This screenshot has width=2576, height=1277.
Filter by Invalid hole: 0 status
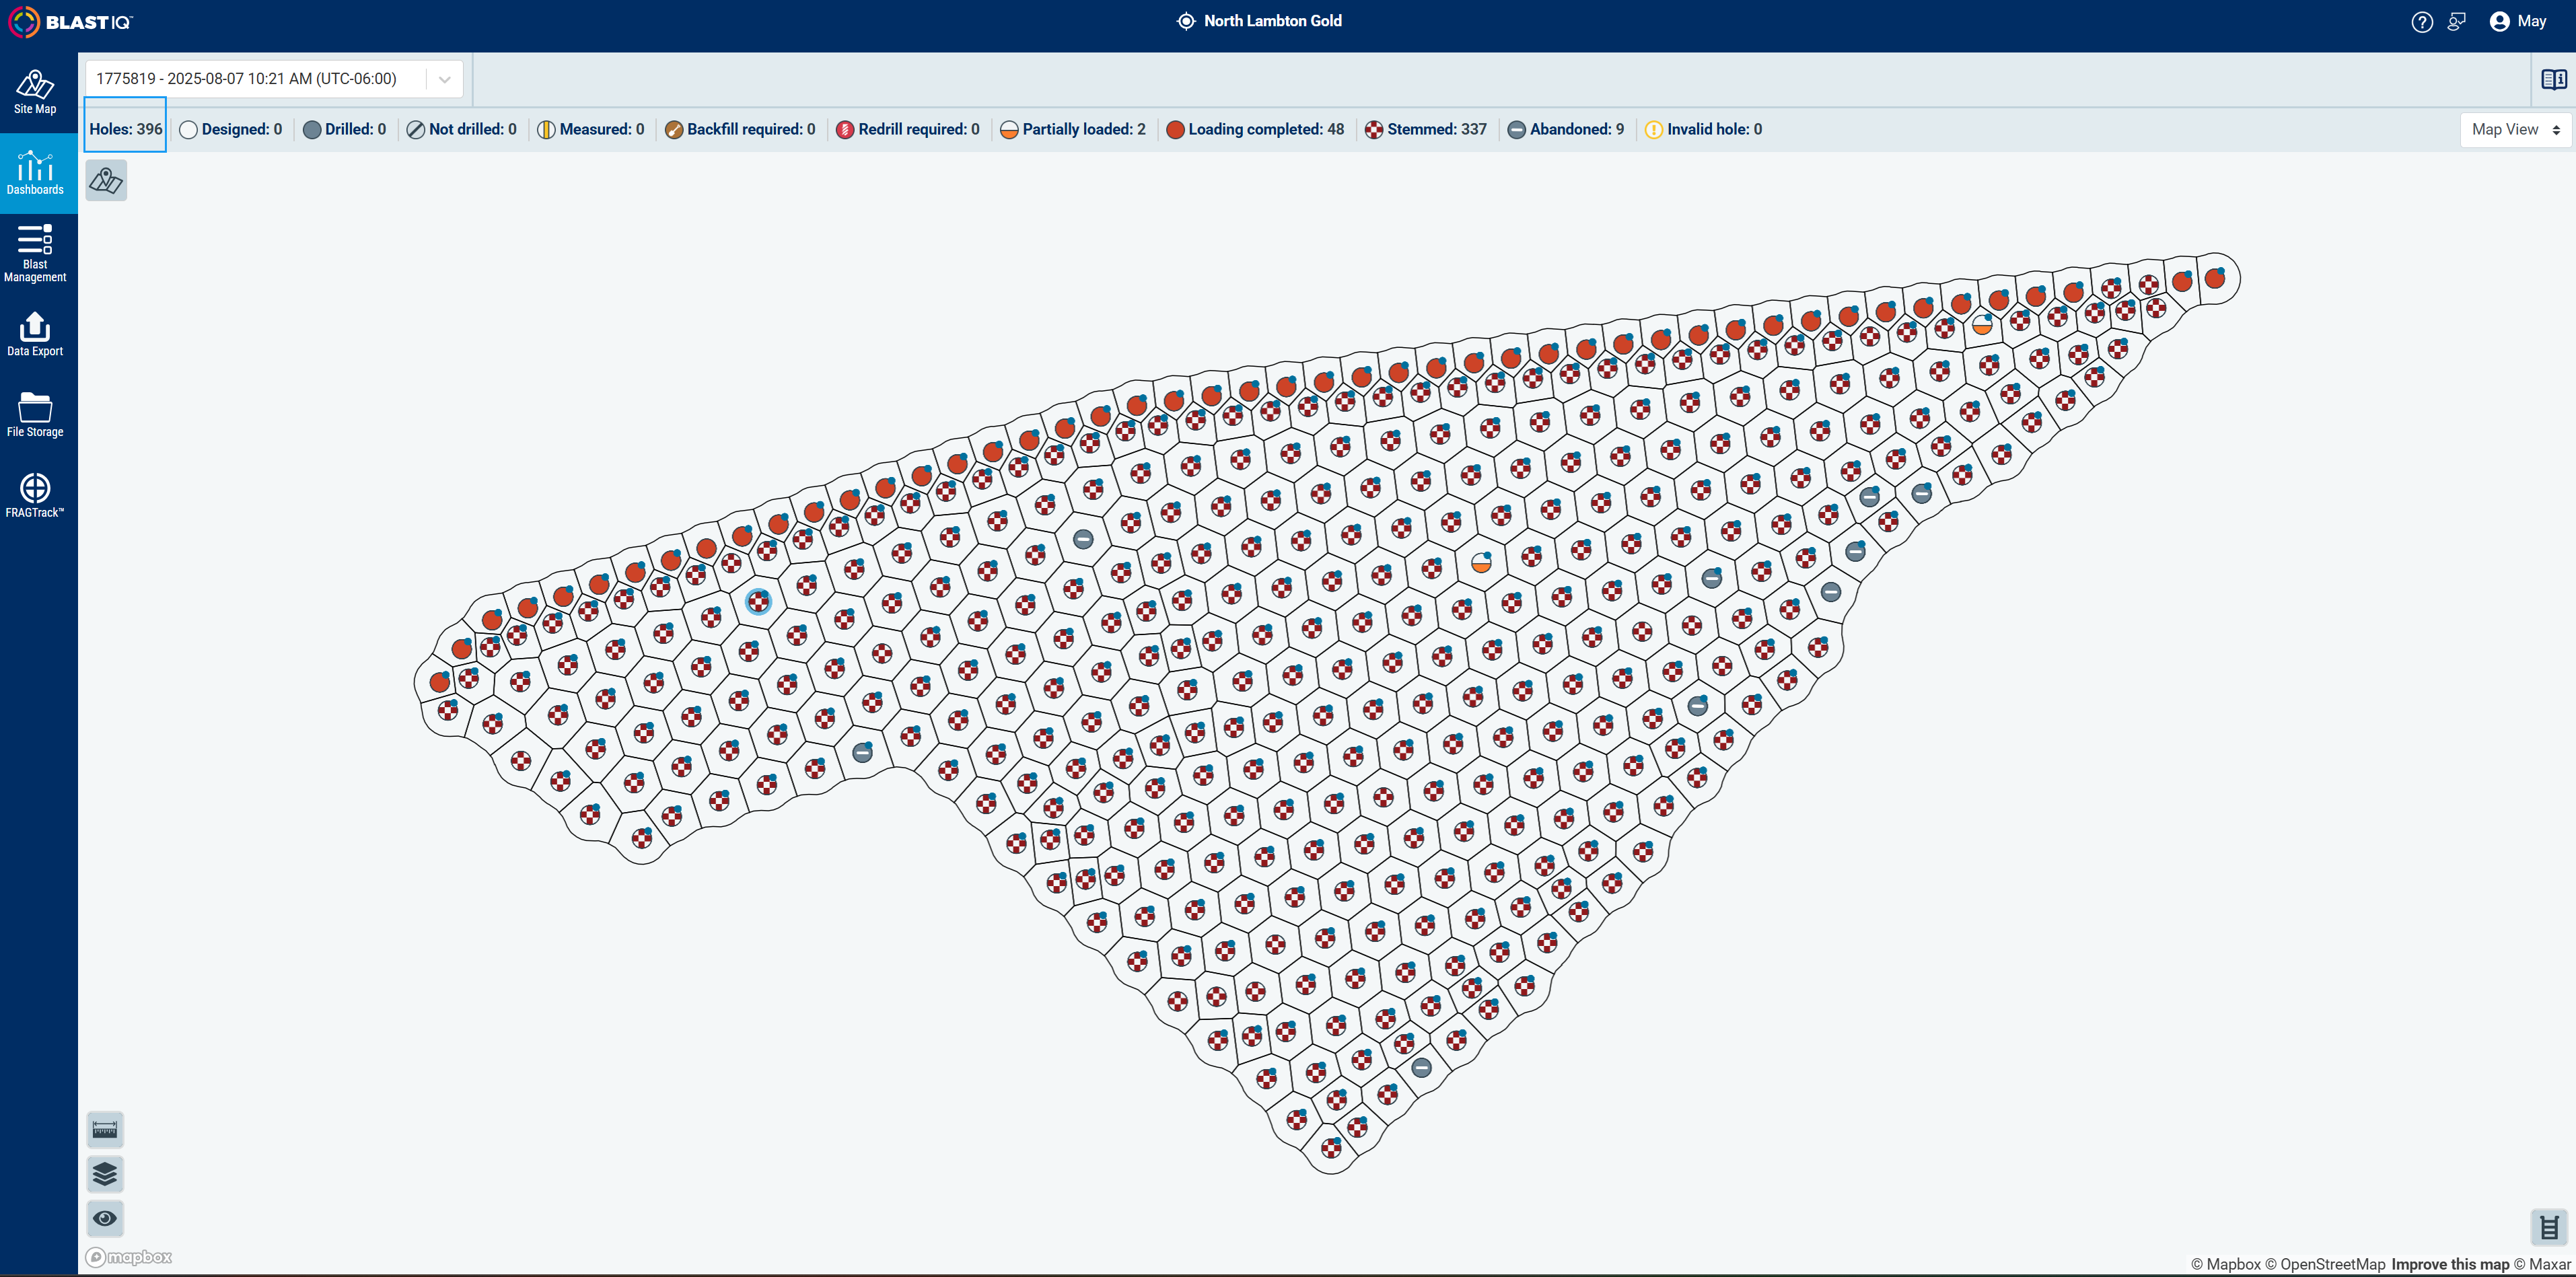1704,129
